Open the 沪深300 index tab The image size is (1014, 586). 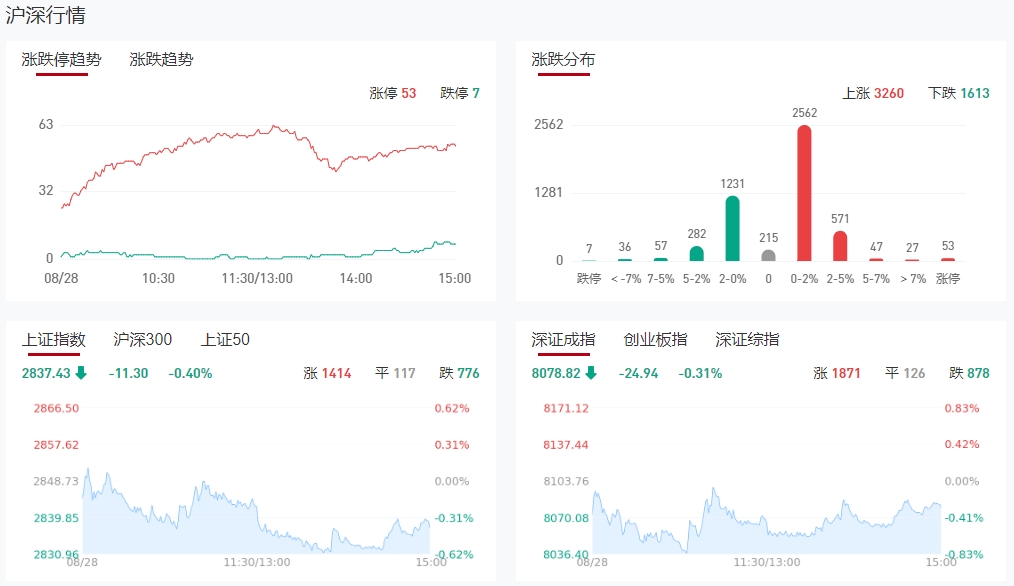tap(142, 340)
